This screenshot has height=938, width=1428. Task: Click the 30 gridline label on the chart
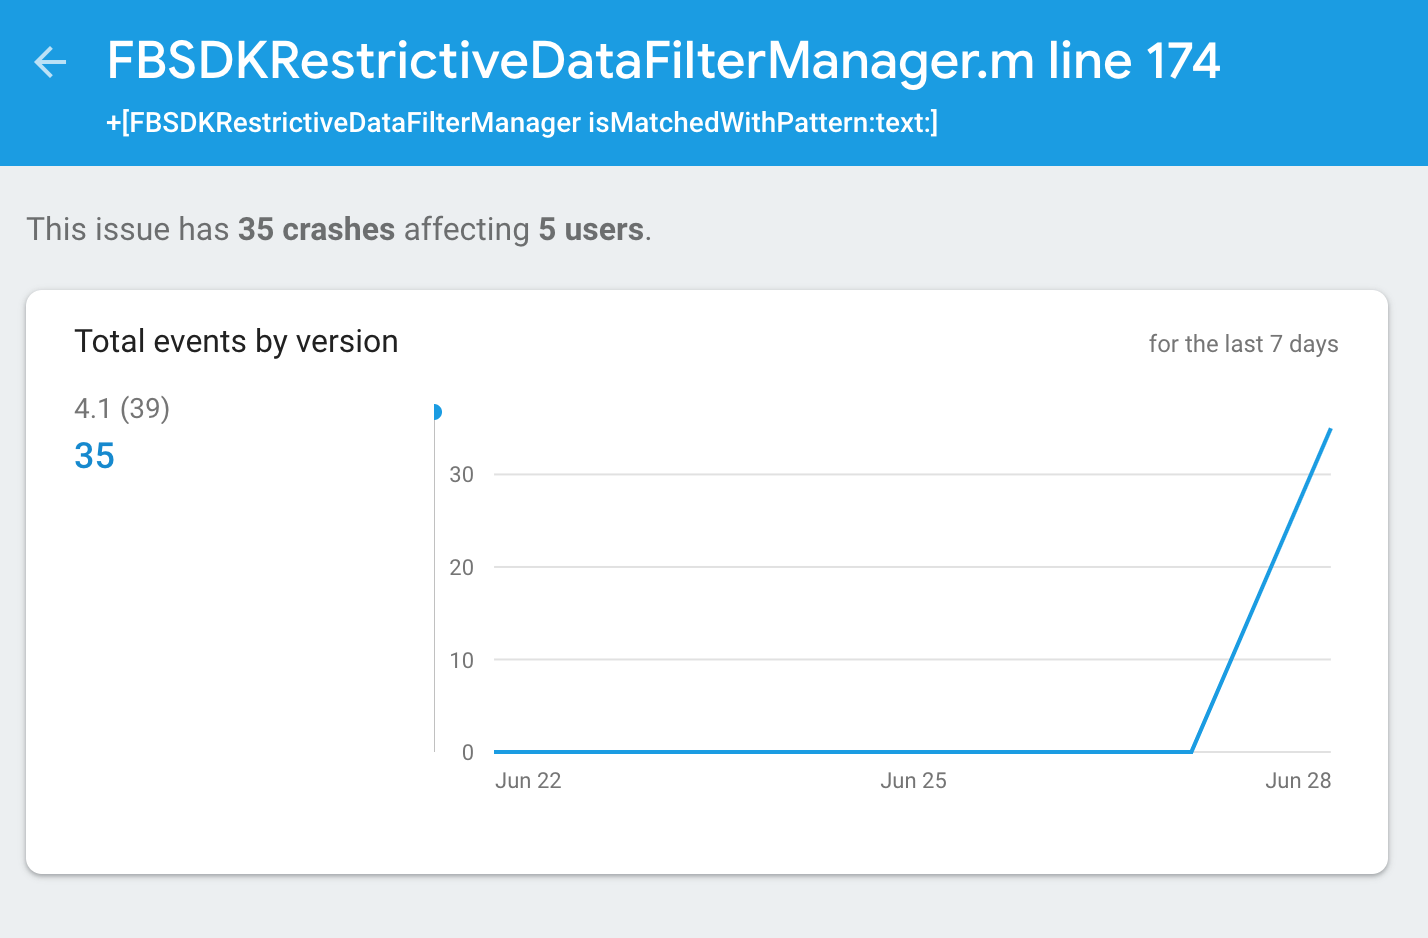pyautogui.click(x=461, y=474)
